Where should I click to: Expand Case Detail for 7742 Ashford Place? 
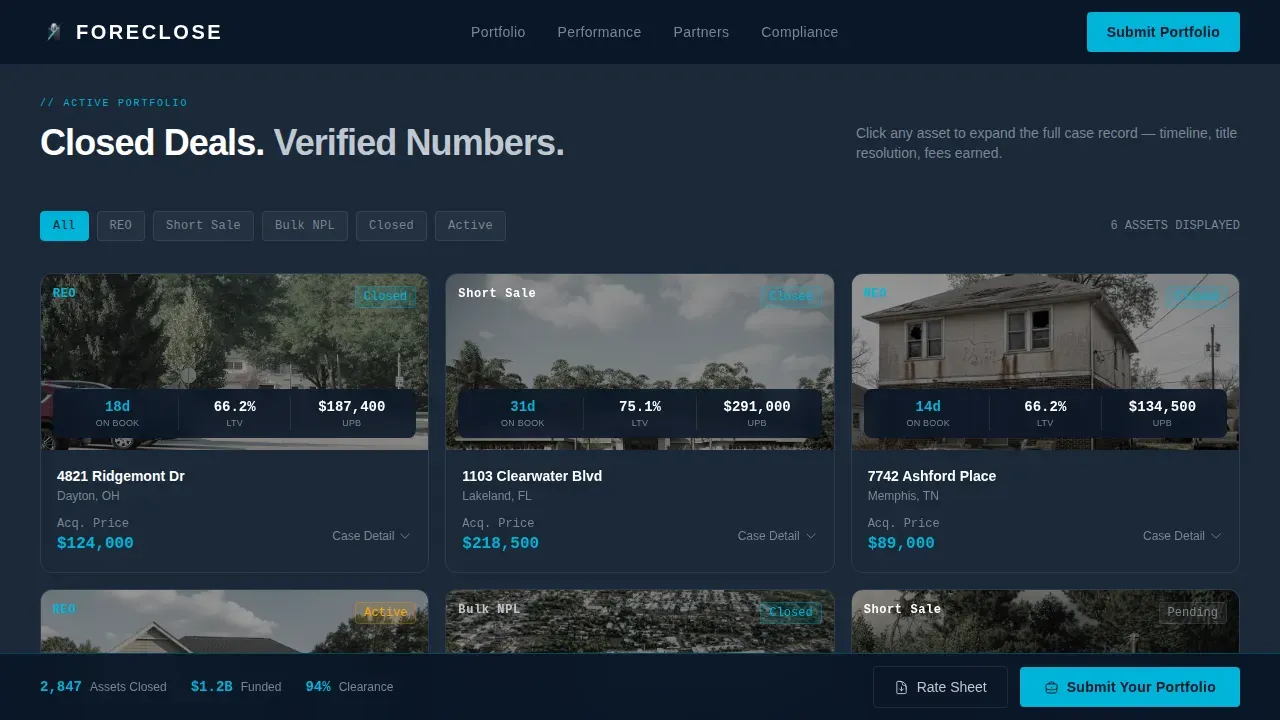pos(1182,536)
